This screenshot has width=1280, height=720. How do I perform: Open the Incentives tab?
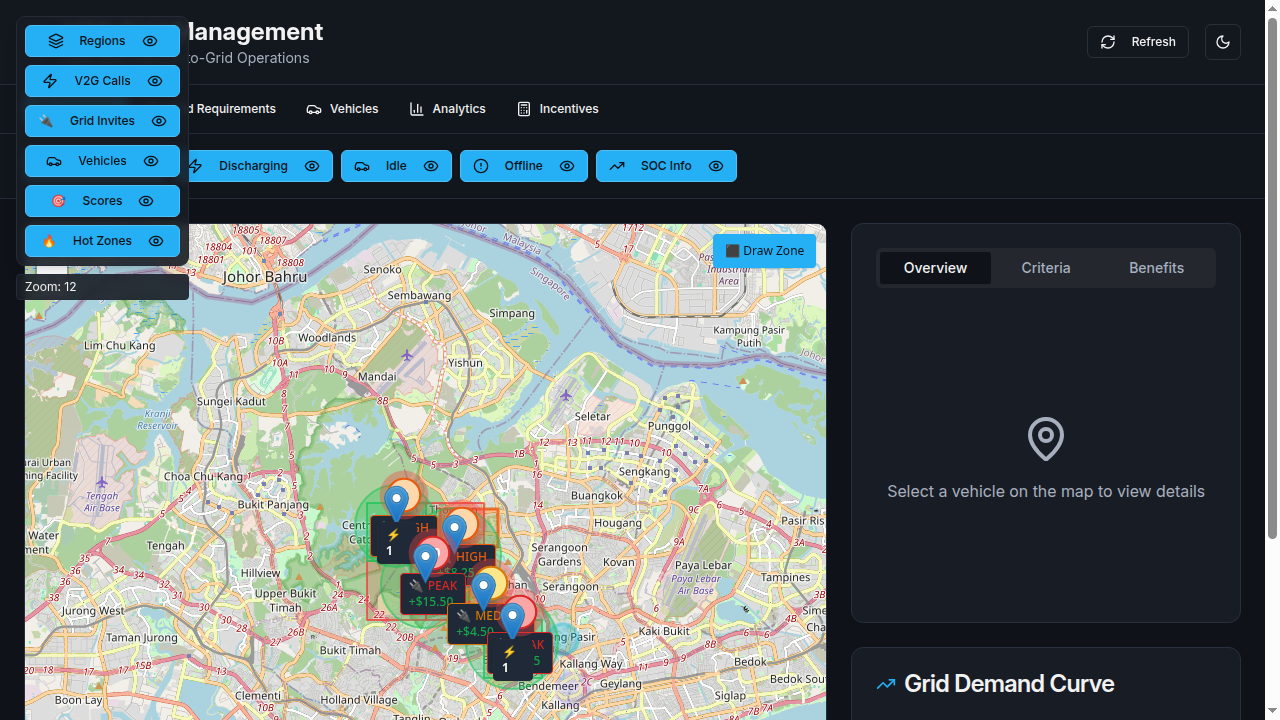tap(557, 109)
